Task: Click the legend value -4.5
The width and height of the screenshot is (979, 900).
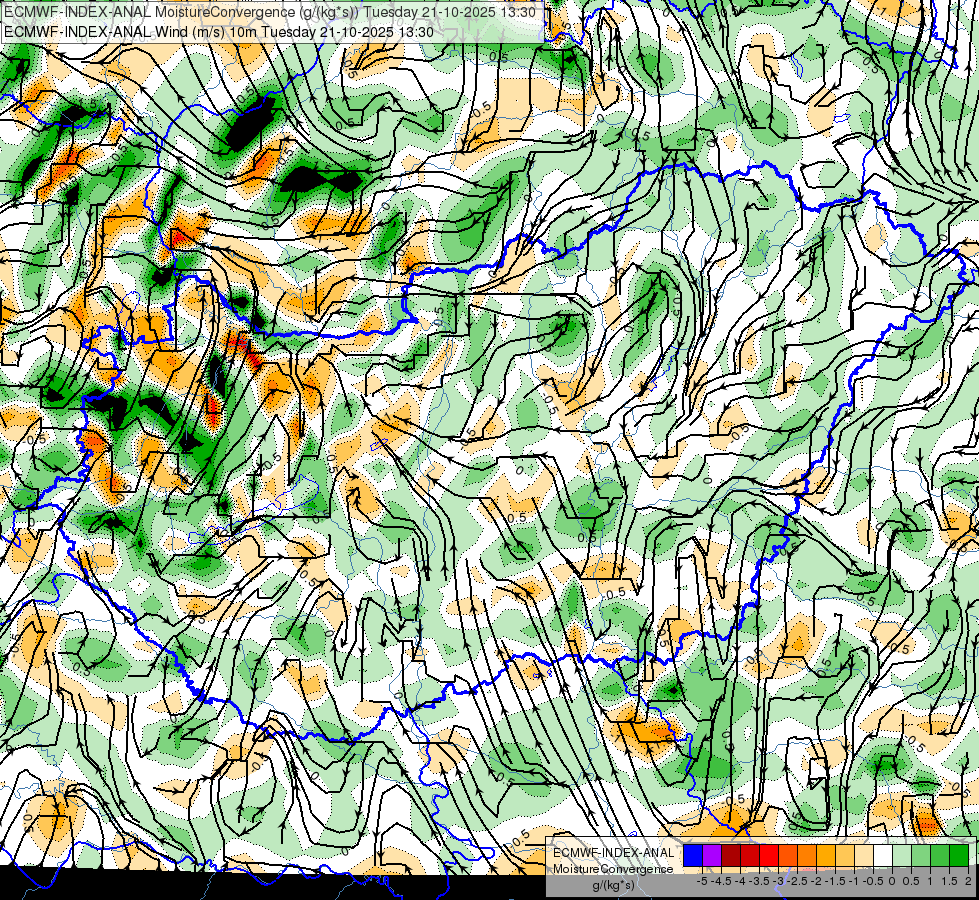Action: tap(721, 881)
